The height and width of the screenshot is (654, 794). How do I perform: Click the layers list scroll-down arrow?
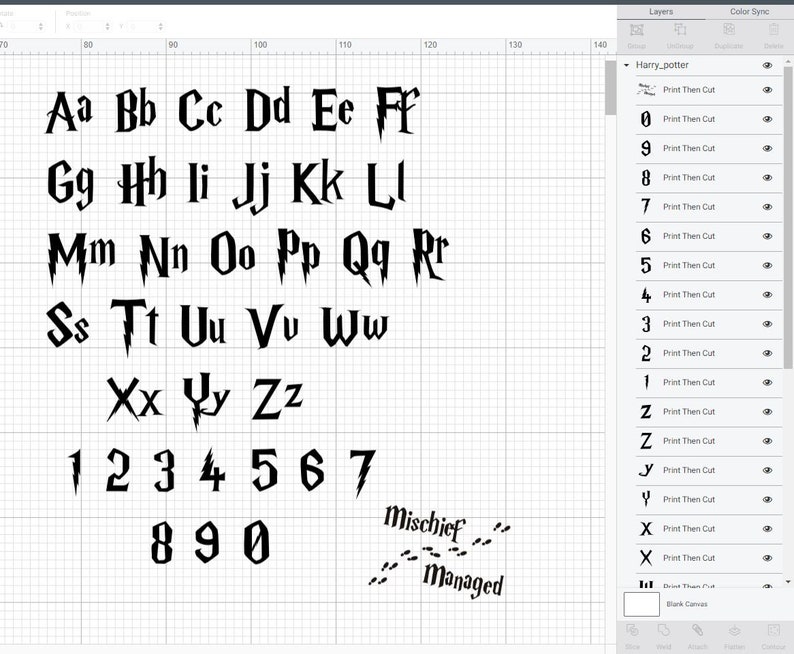click(787, 582)
